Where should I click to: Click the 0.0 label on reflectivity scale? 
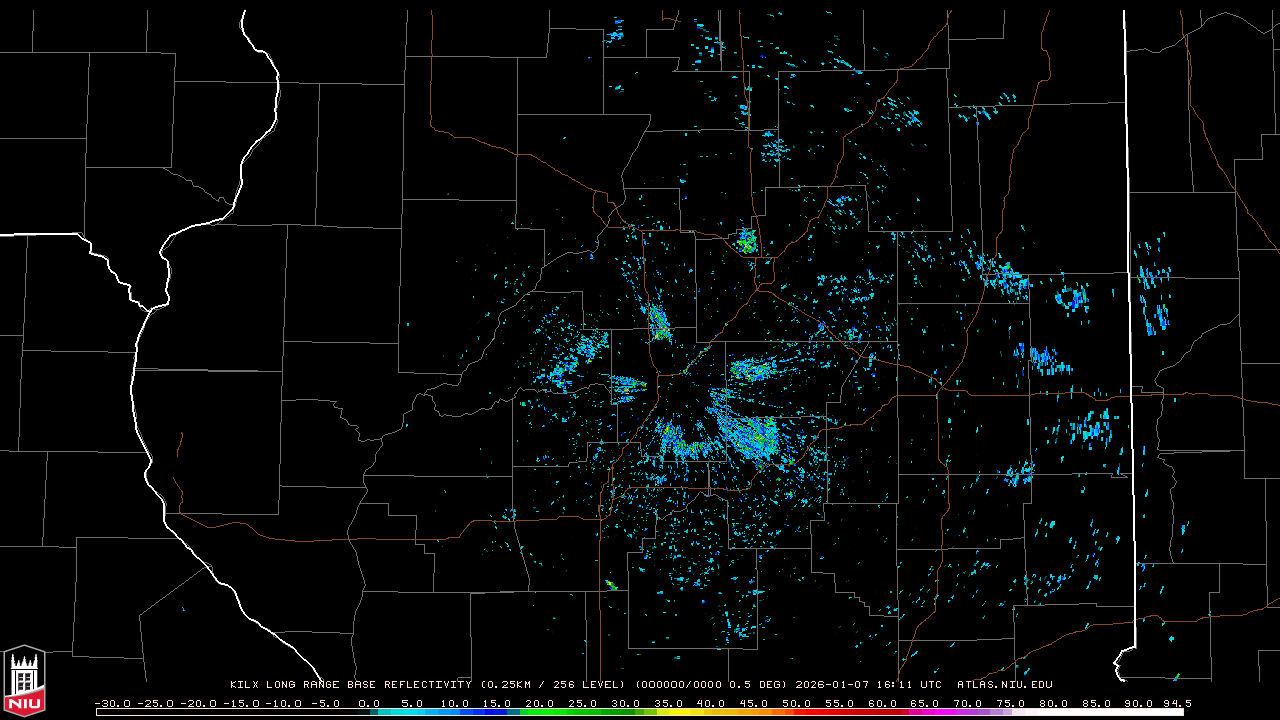tap(369, 703)
